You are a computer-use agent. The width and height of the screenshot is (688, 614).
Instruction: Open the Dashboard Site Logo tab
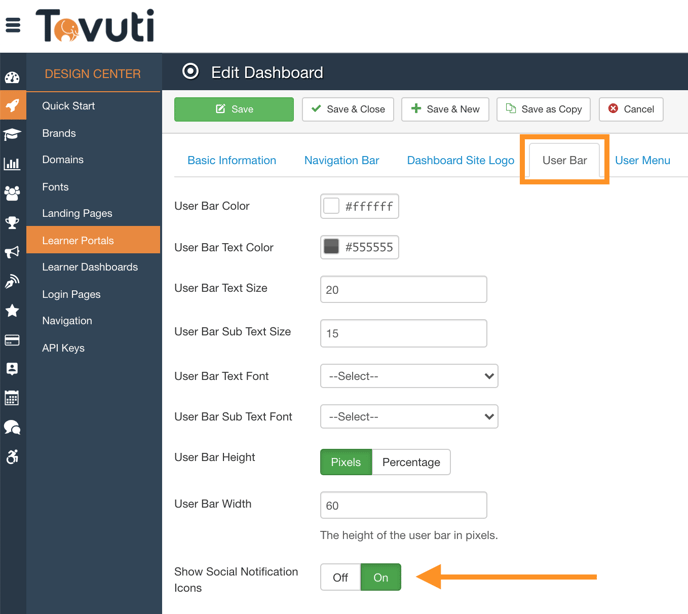[x=460, y=160]
